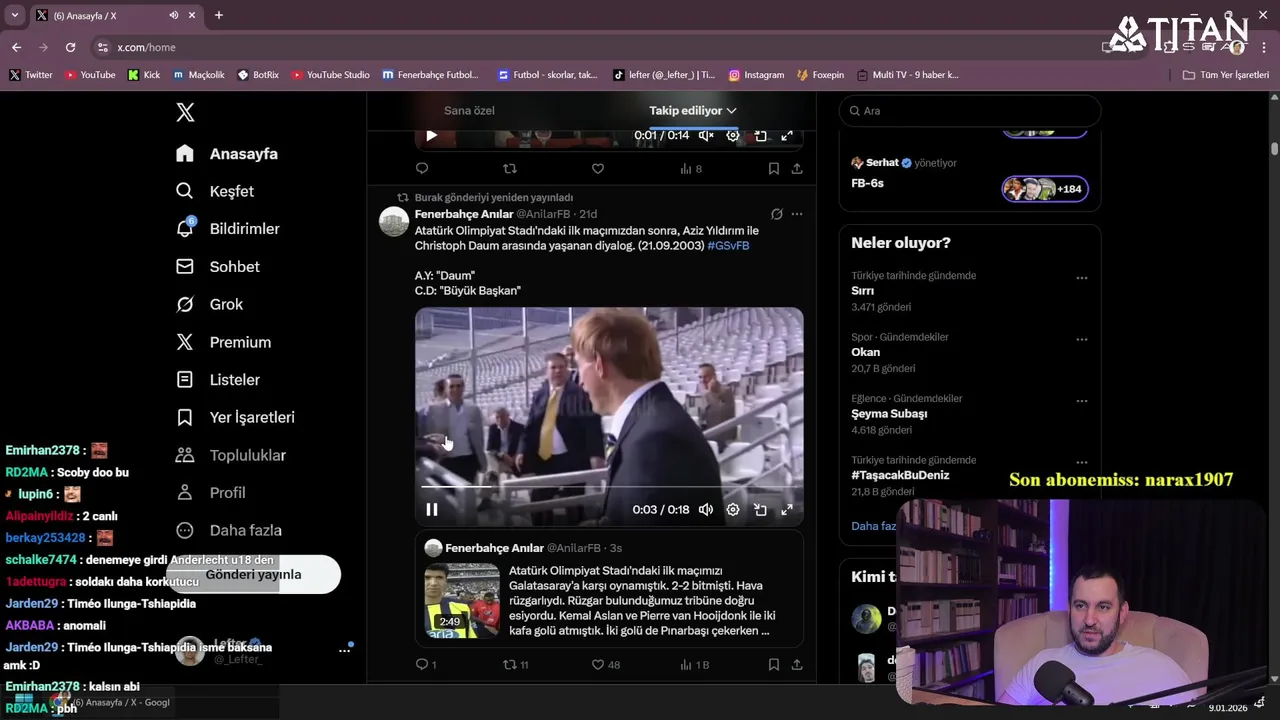Open Grok icon on Fenerbahçe Anılar post
Image resolution: width=1280 pixels, height=720 pixels.
(x=776, y=214)
